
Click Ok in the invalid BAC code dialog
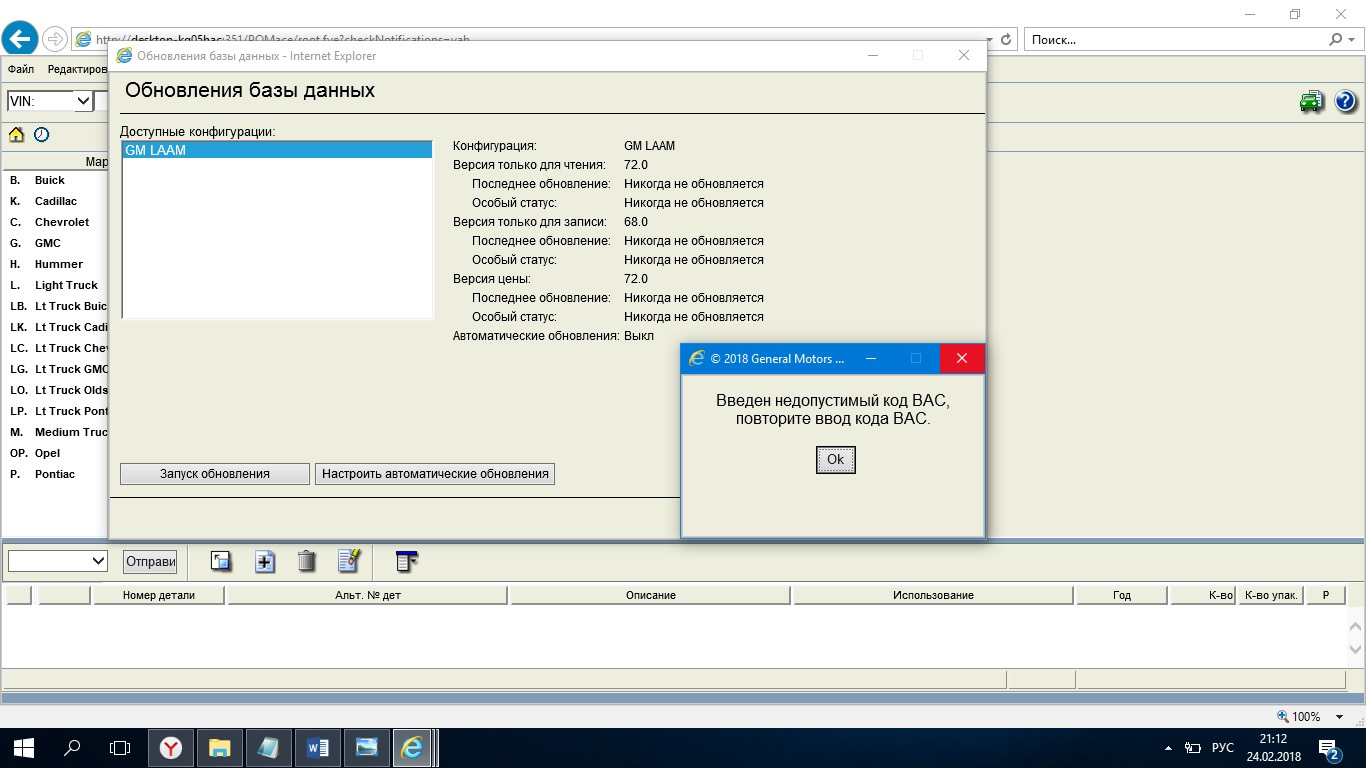[x=835, y=460]
